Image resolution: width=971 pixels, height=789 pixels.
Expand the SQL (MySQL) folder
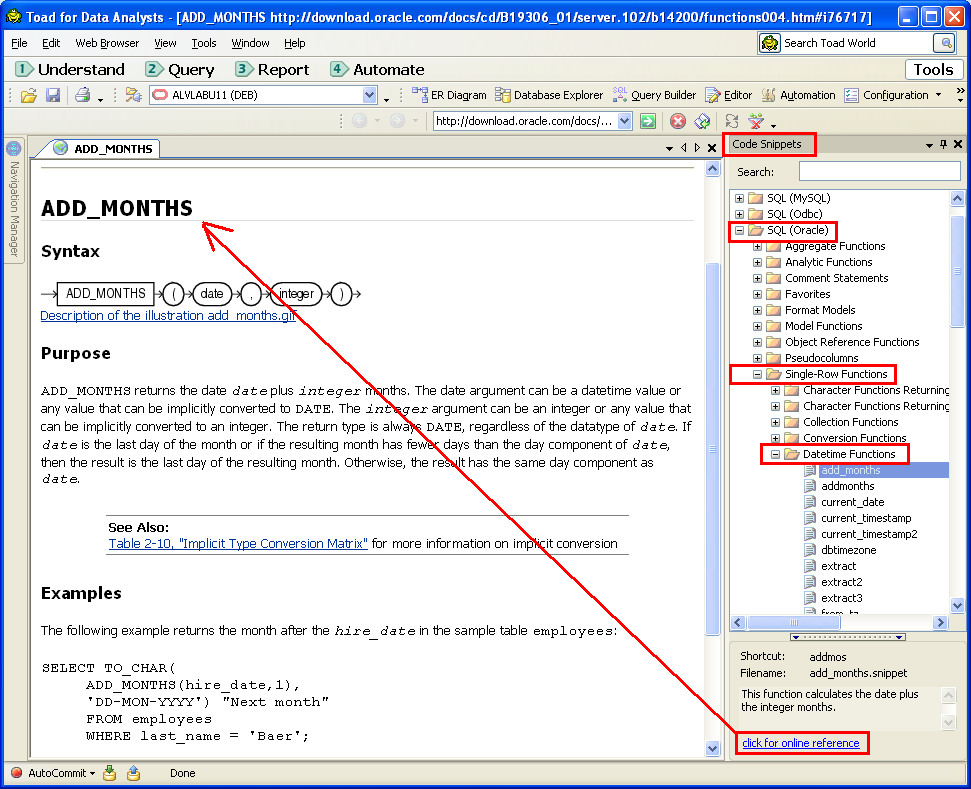click(x=739, y=198)
